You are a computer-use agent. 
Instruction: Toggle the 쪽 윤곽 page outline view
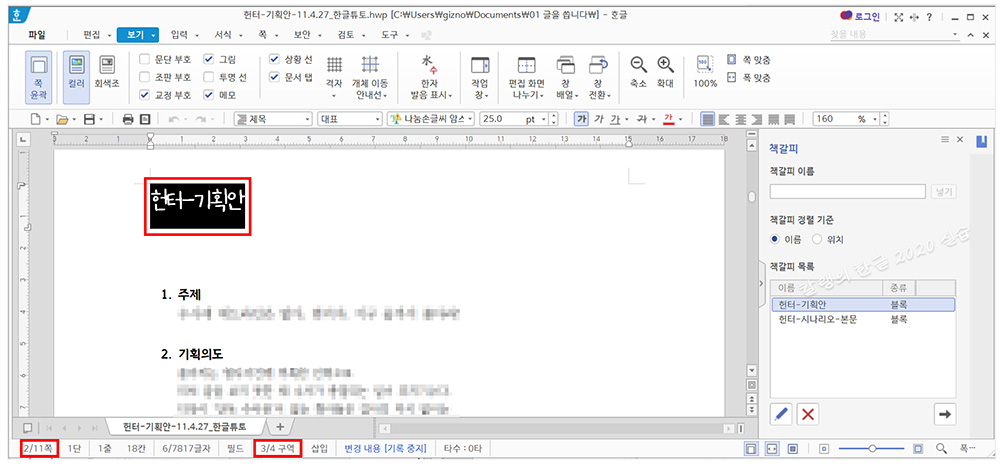pyautogui.click(x=39, y=77)
